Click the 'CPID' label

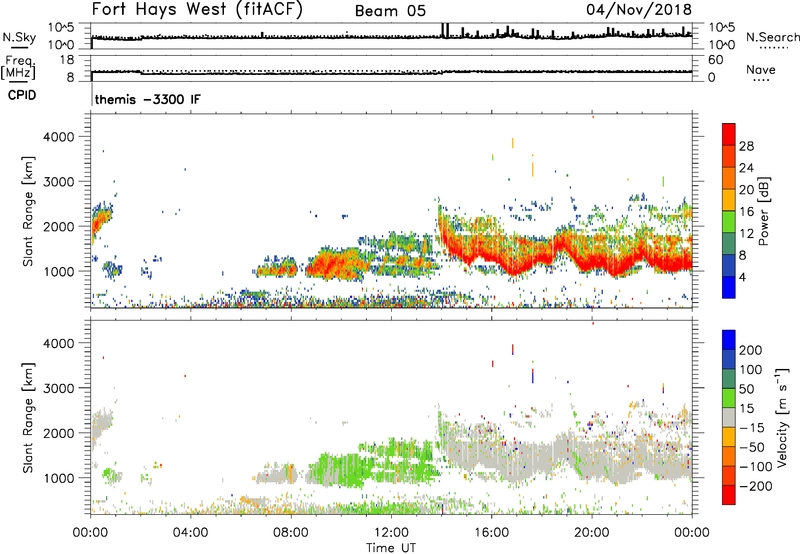22,95
